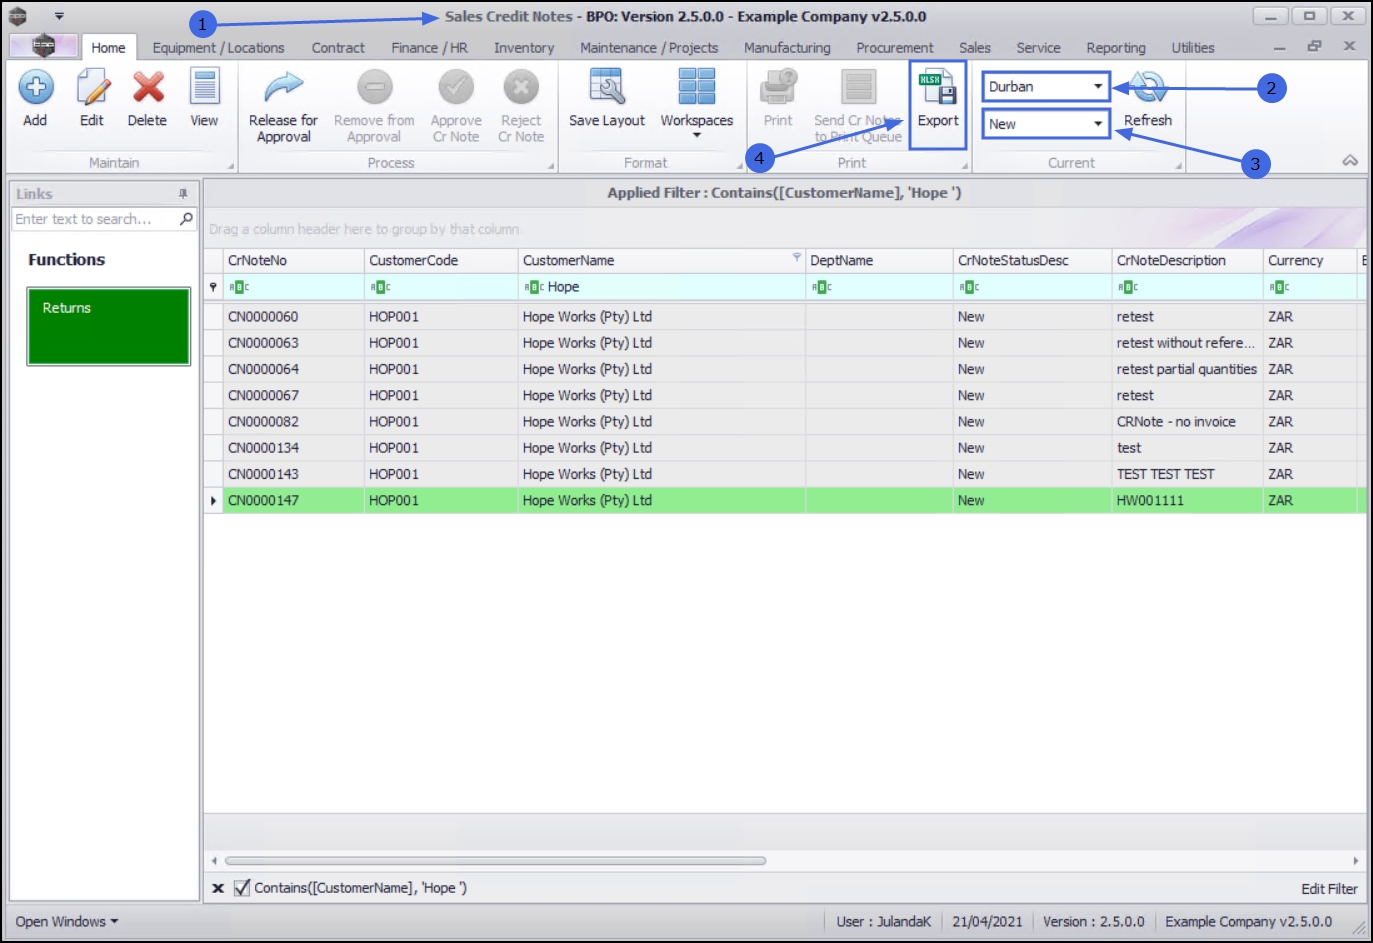The width and height of the screenshot is (1373, 943).
Task: Click the Save Layout icon
Action: tap(607, 88)
